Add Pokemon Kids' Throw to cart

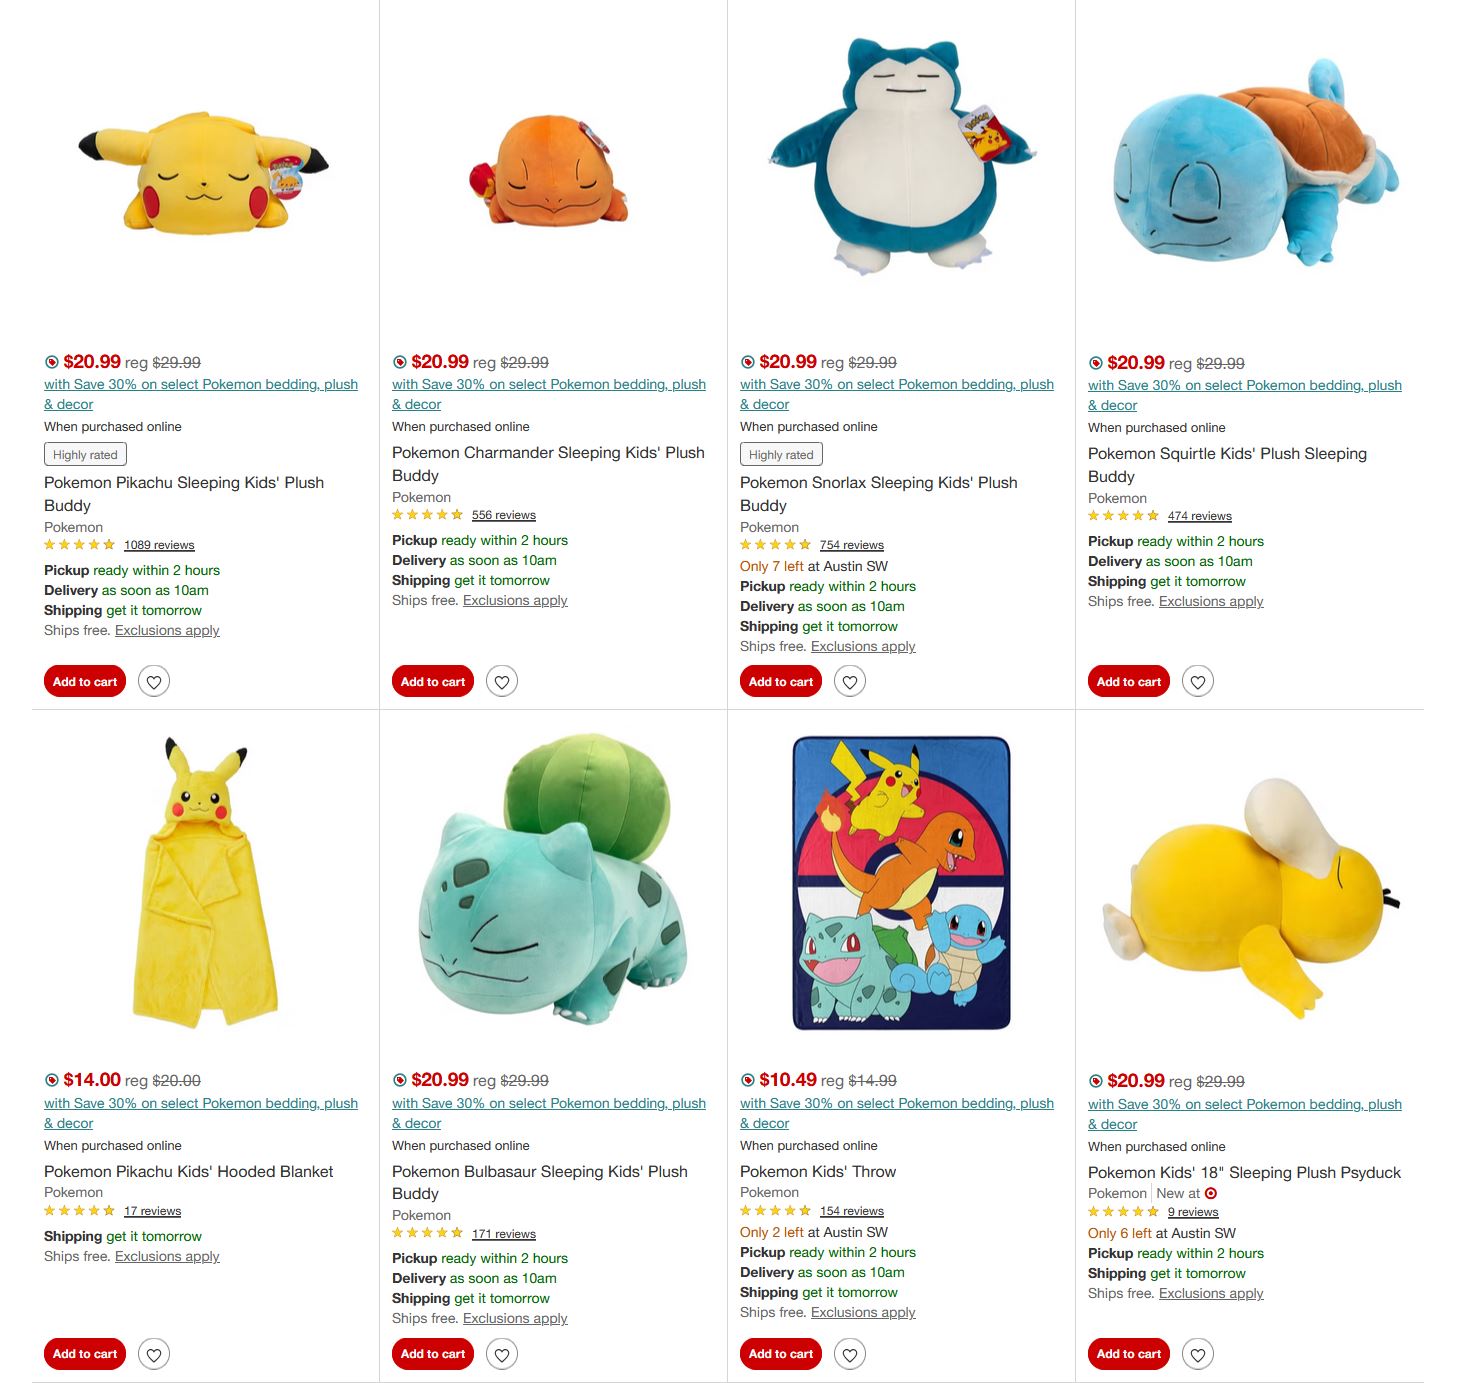click(781, 1354)
